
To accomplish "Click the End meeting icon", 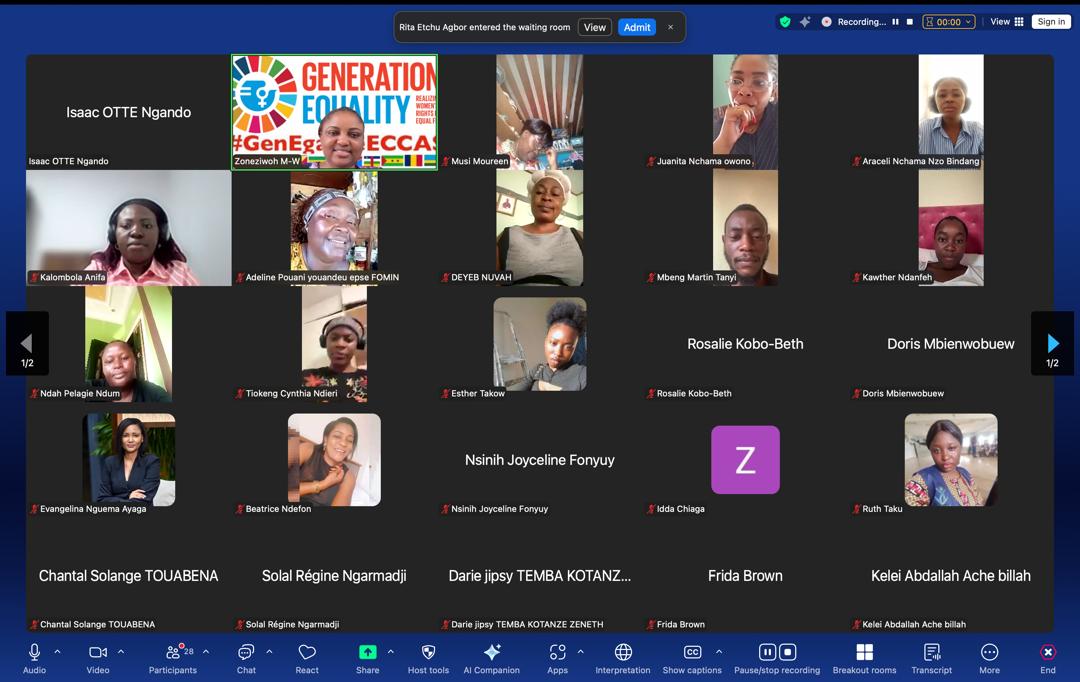I will (1048, 652).
